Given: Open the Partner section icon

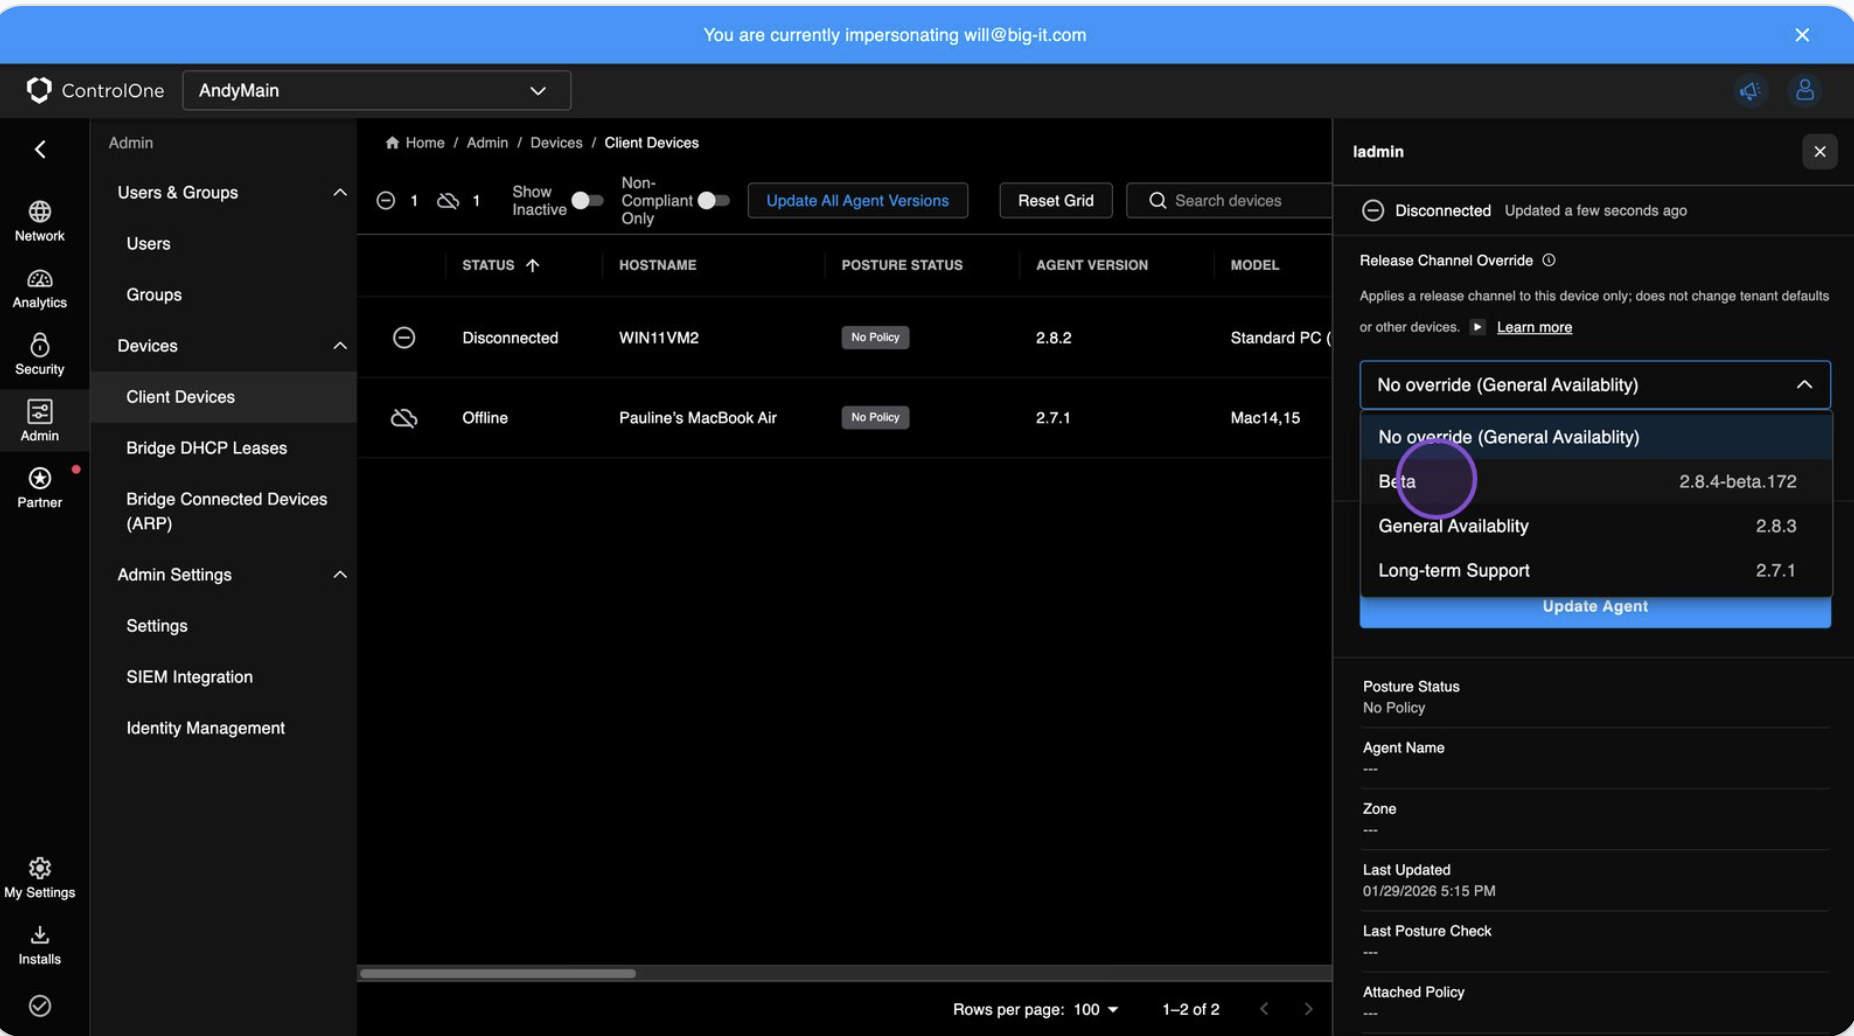Looking at the screenshot, I should (x=40, y=480).
